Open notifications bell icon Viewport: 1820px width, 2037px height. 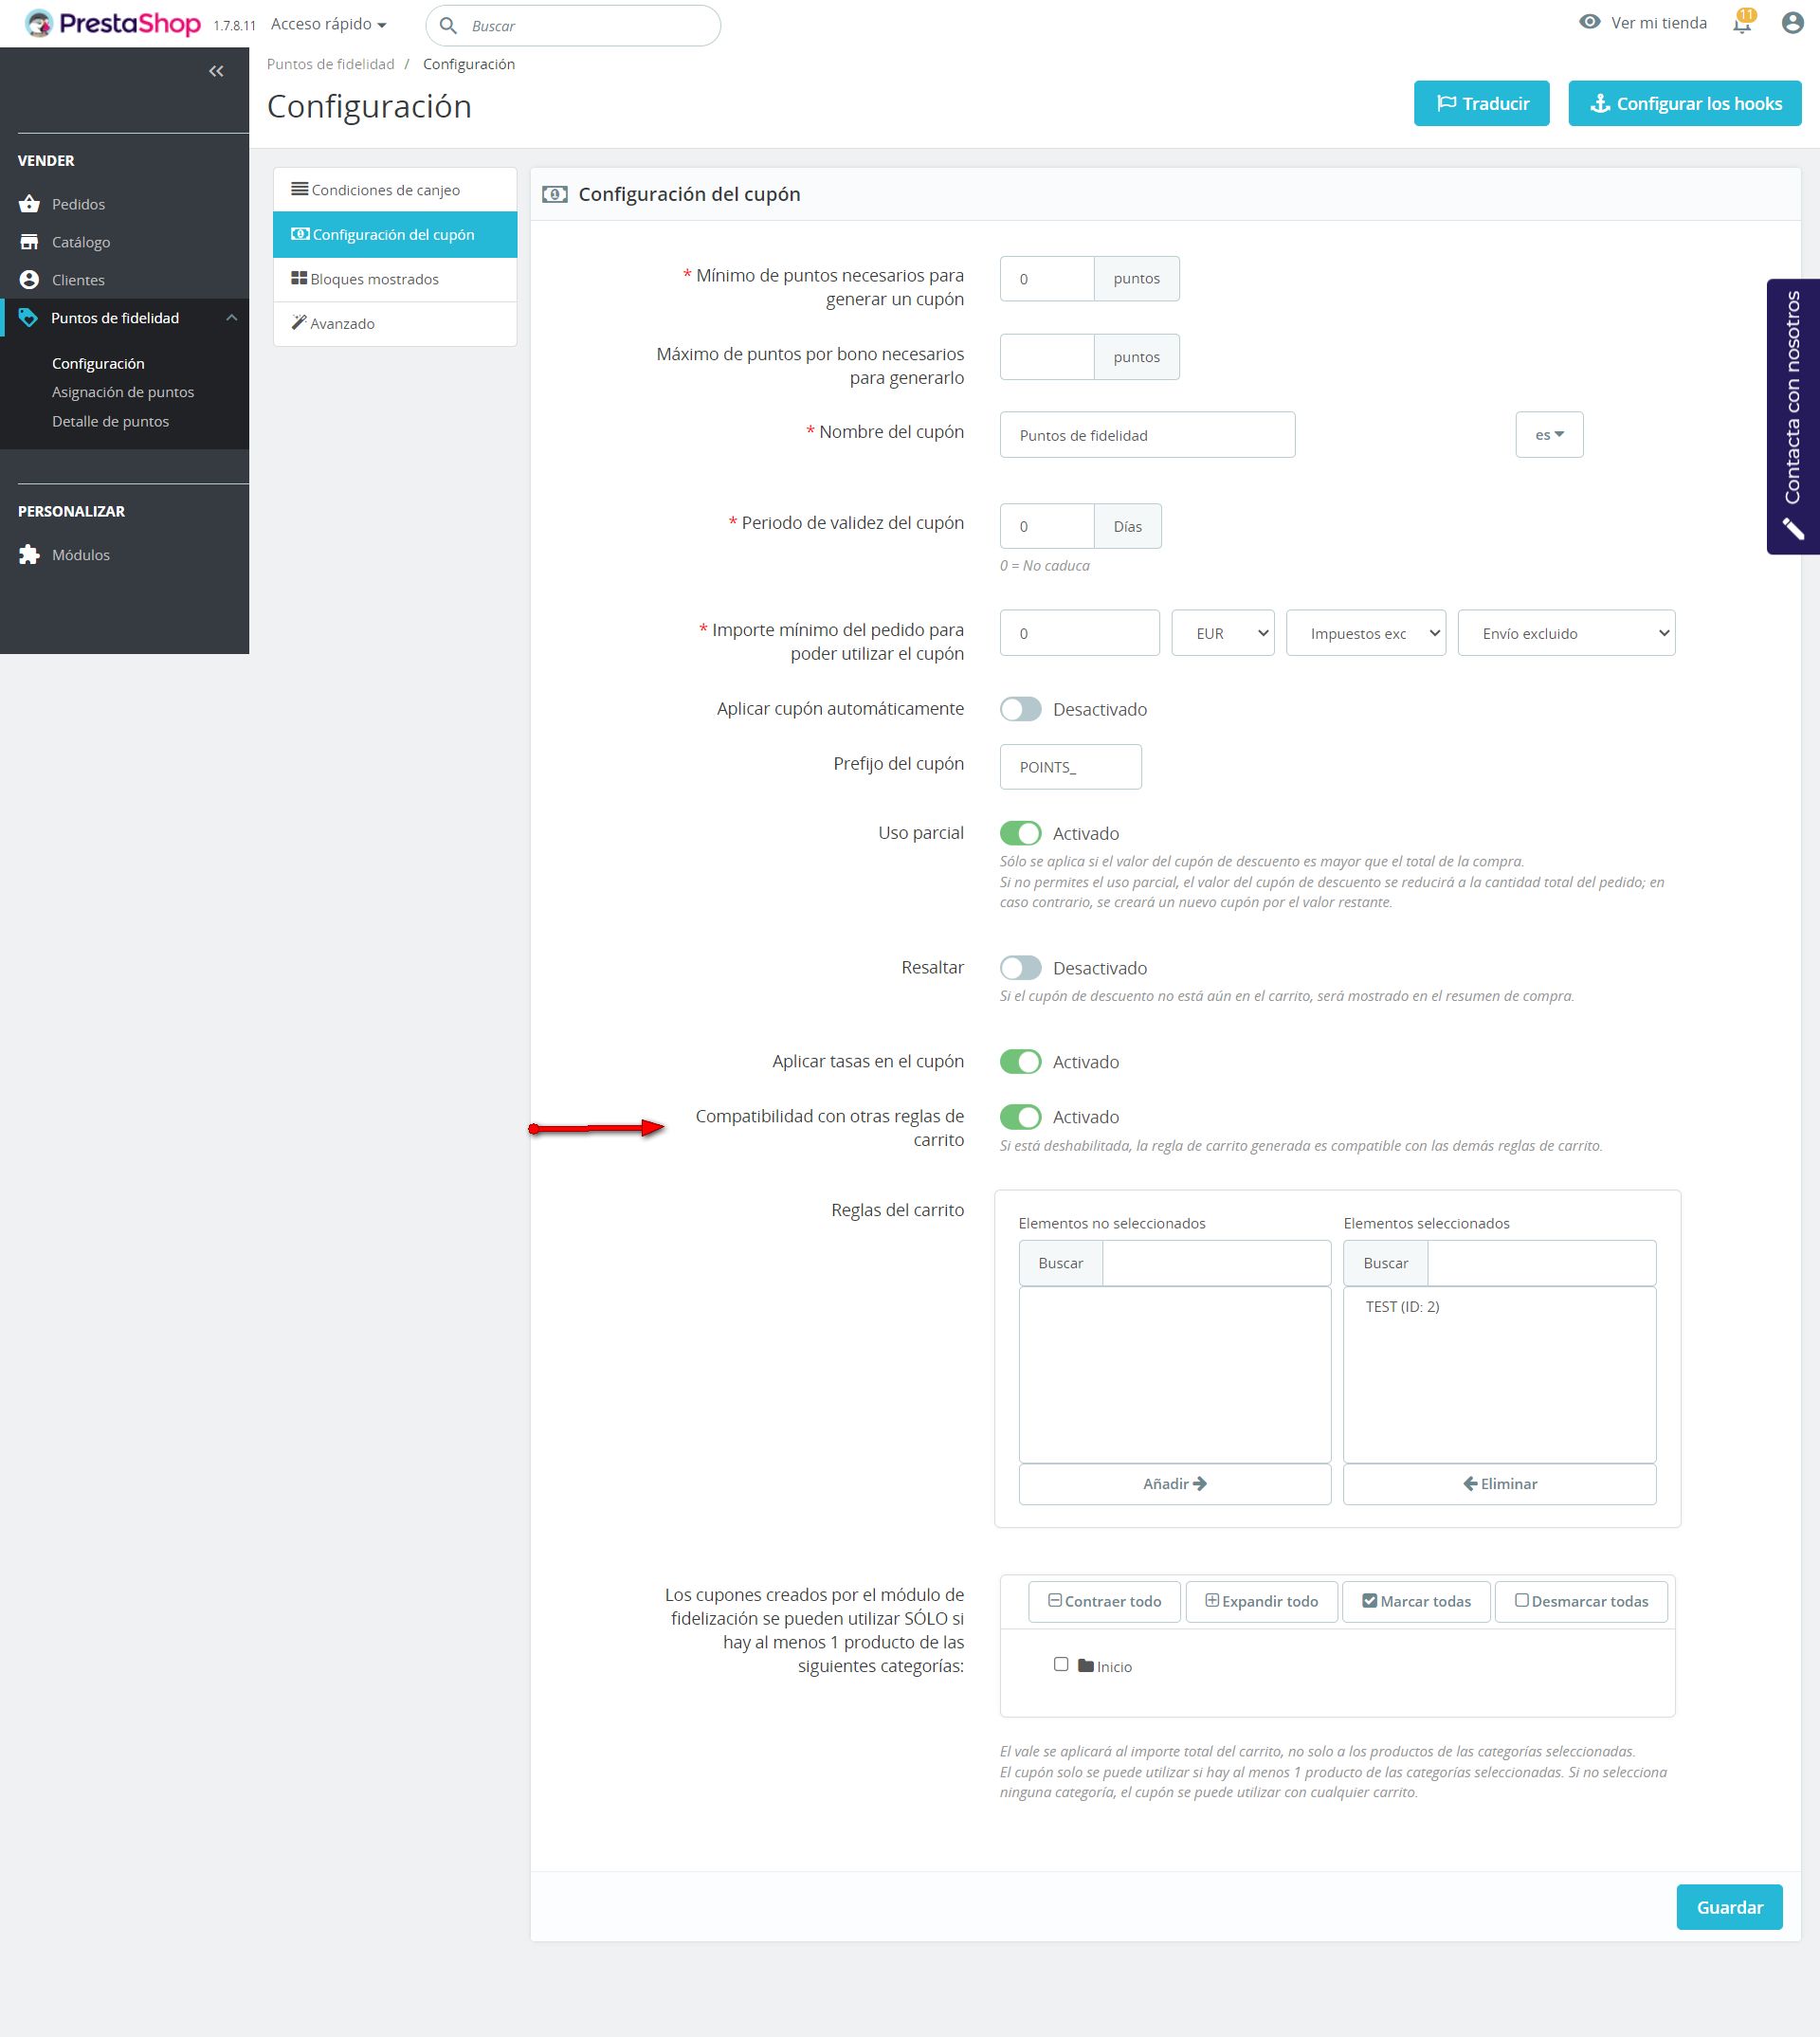pos(1742,24)
